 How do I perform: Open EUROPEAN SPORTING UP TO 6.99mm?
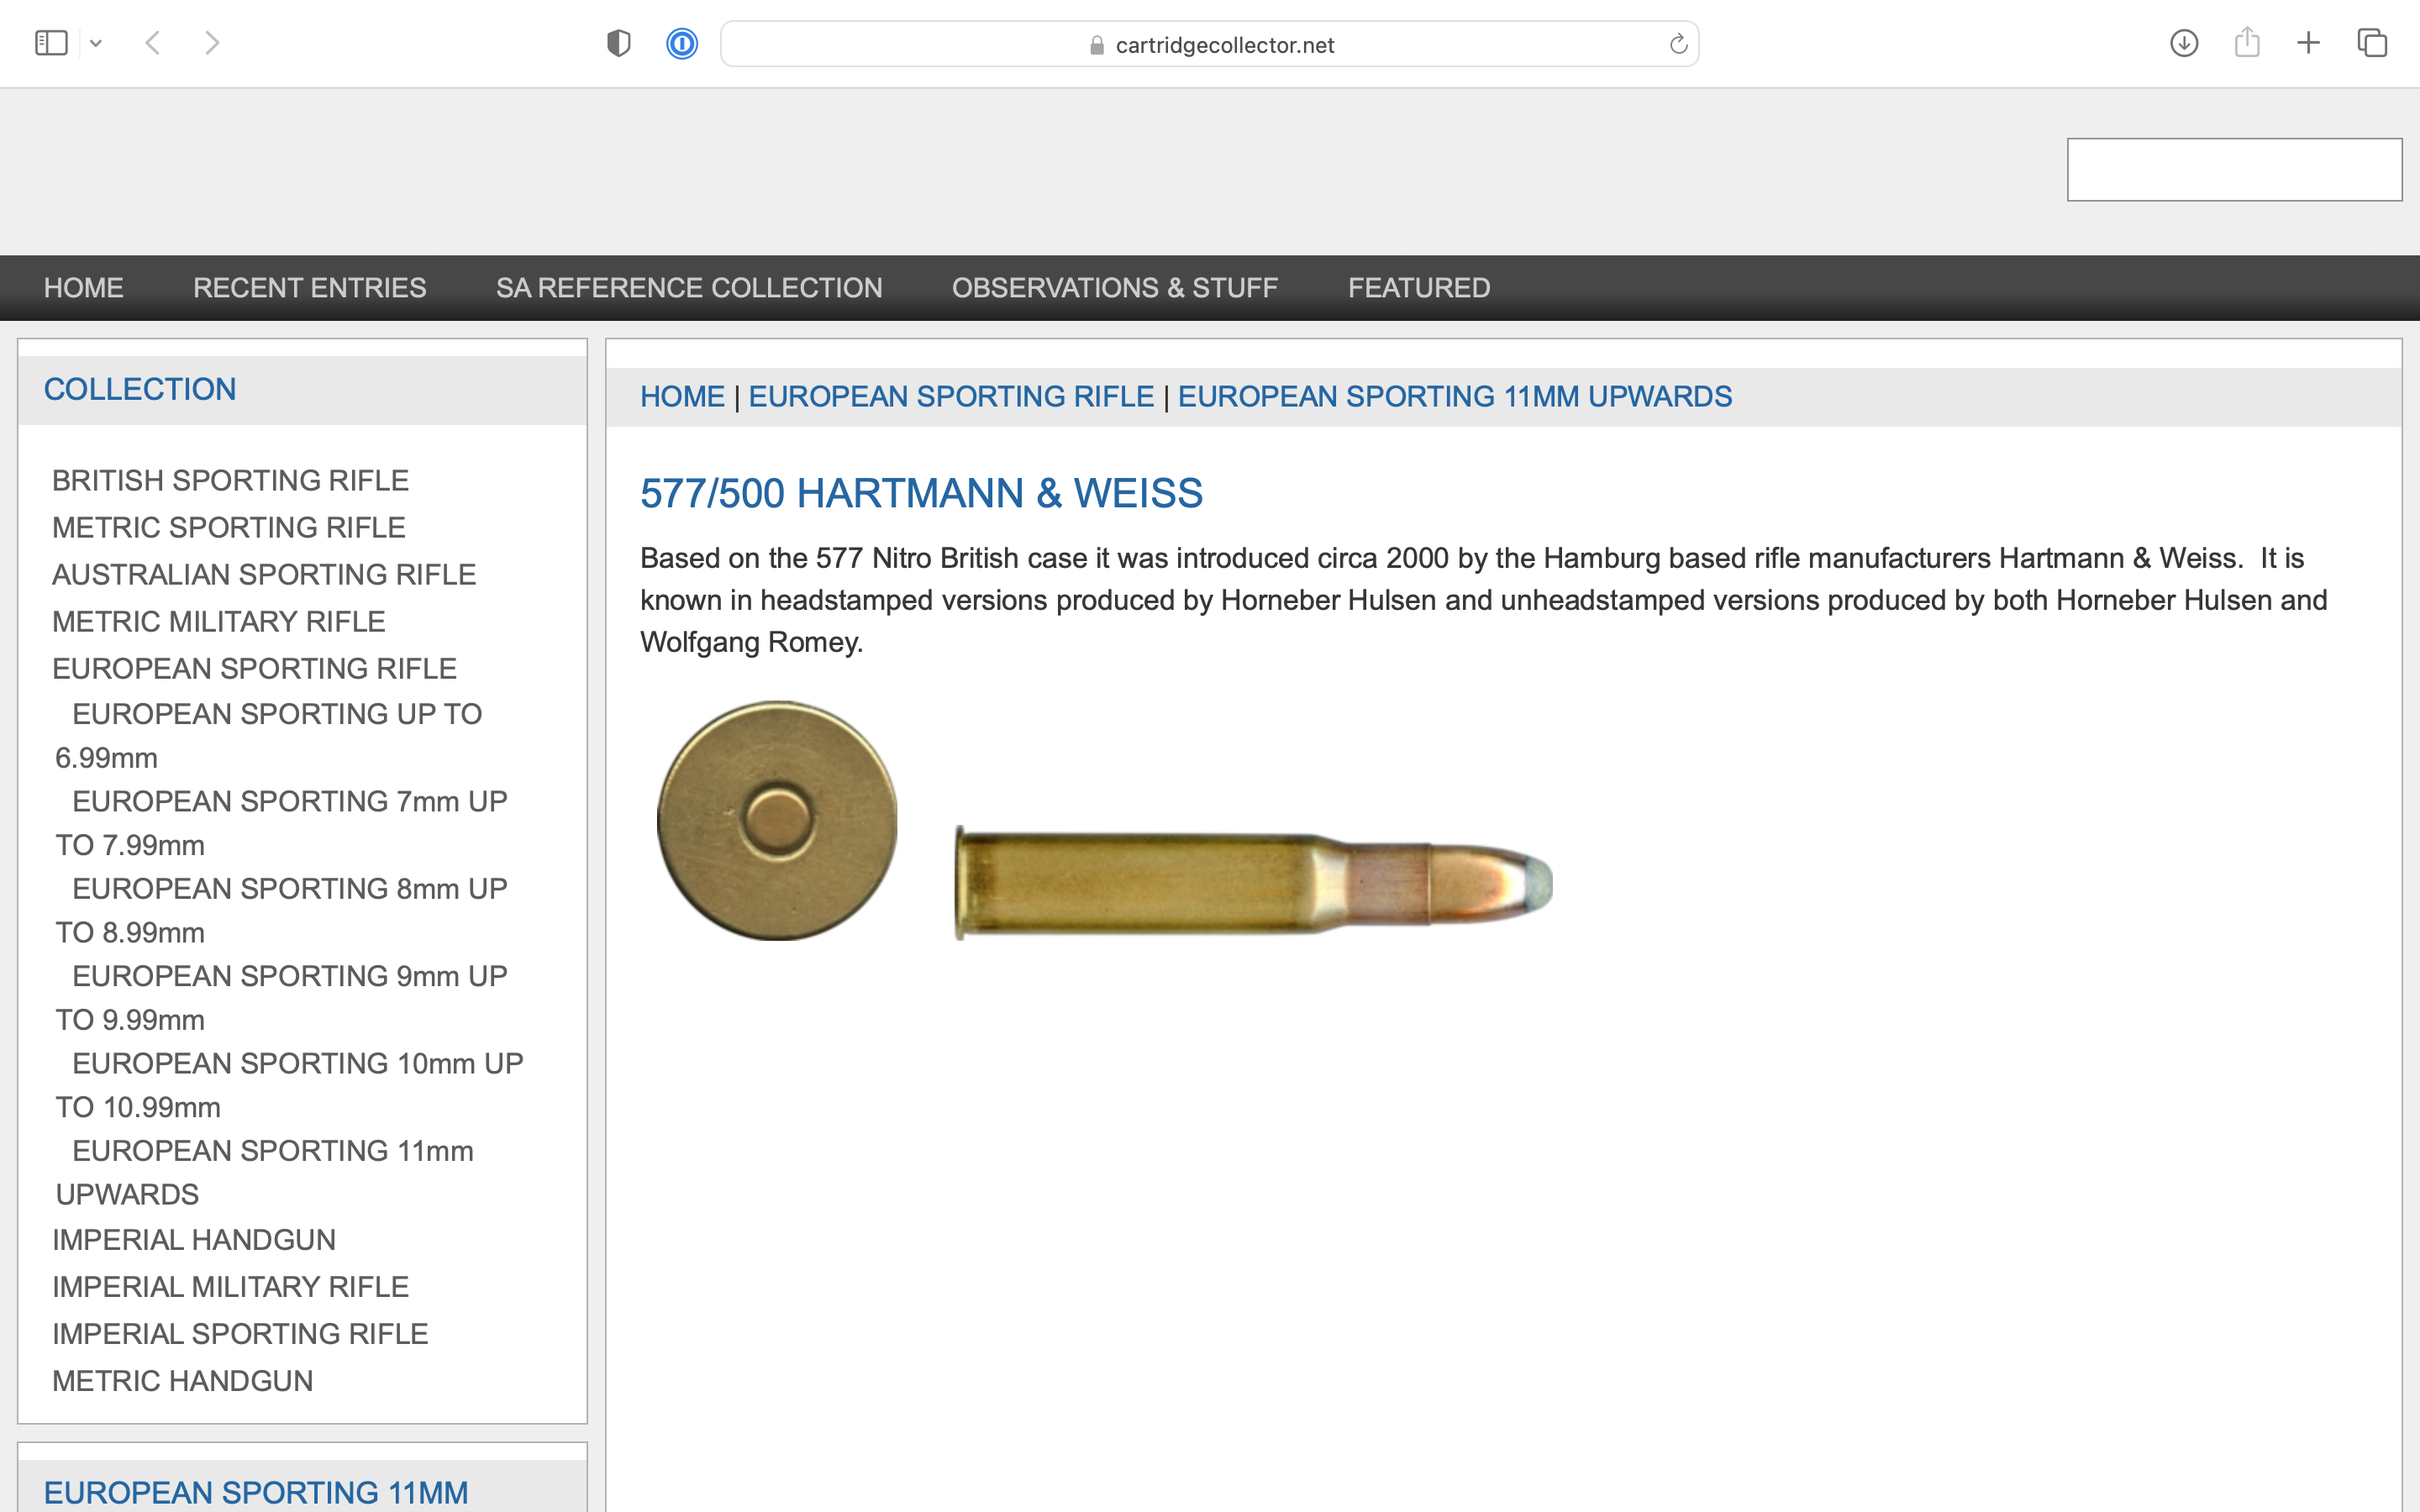tap(268, 736)
